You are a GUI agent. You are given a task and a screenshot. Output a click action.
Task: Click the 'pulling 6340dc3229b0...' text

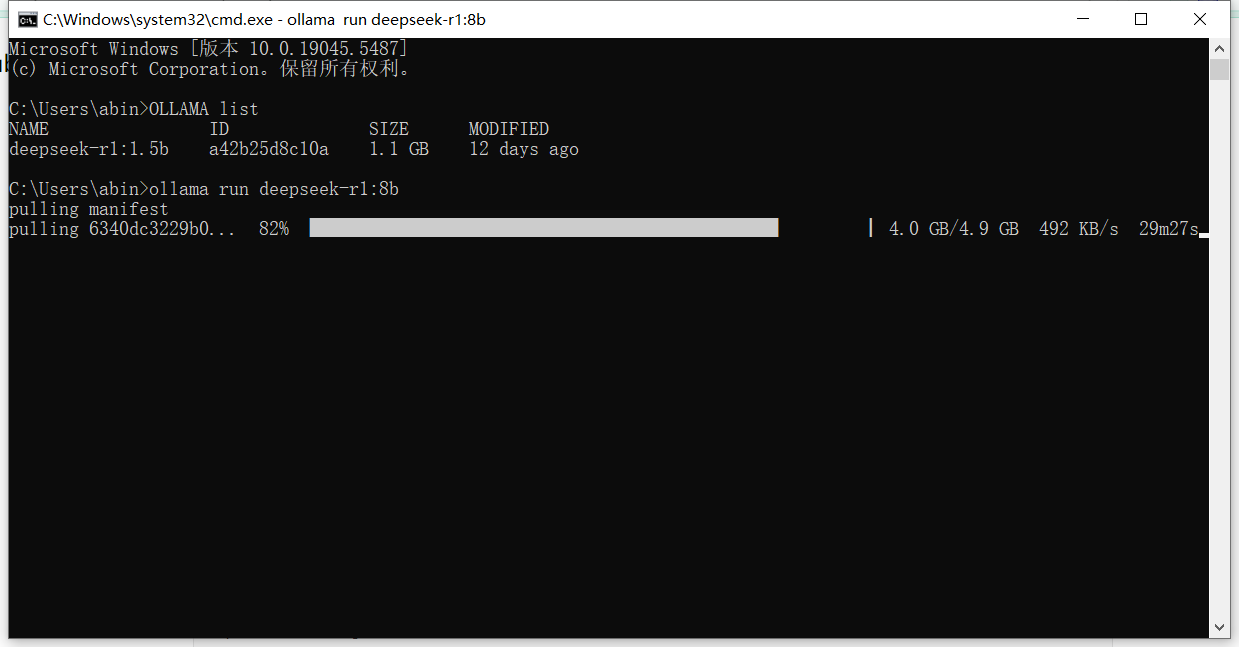pyautogui.click(x=123, y=229)
